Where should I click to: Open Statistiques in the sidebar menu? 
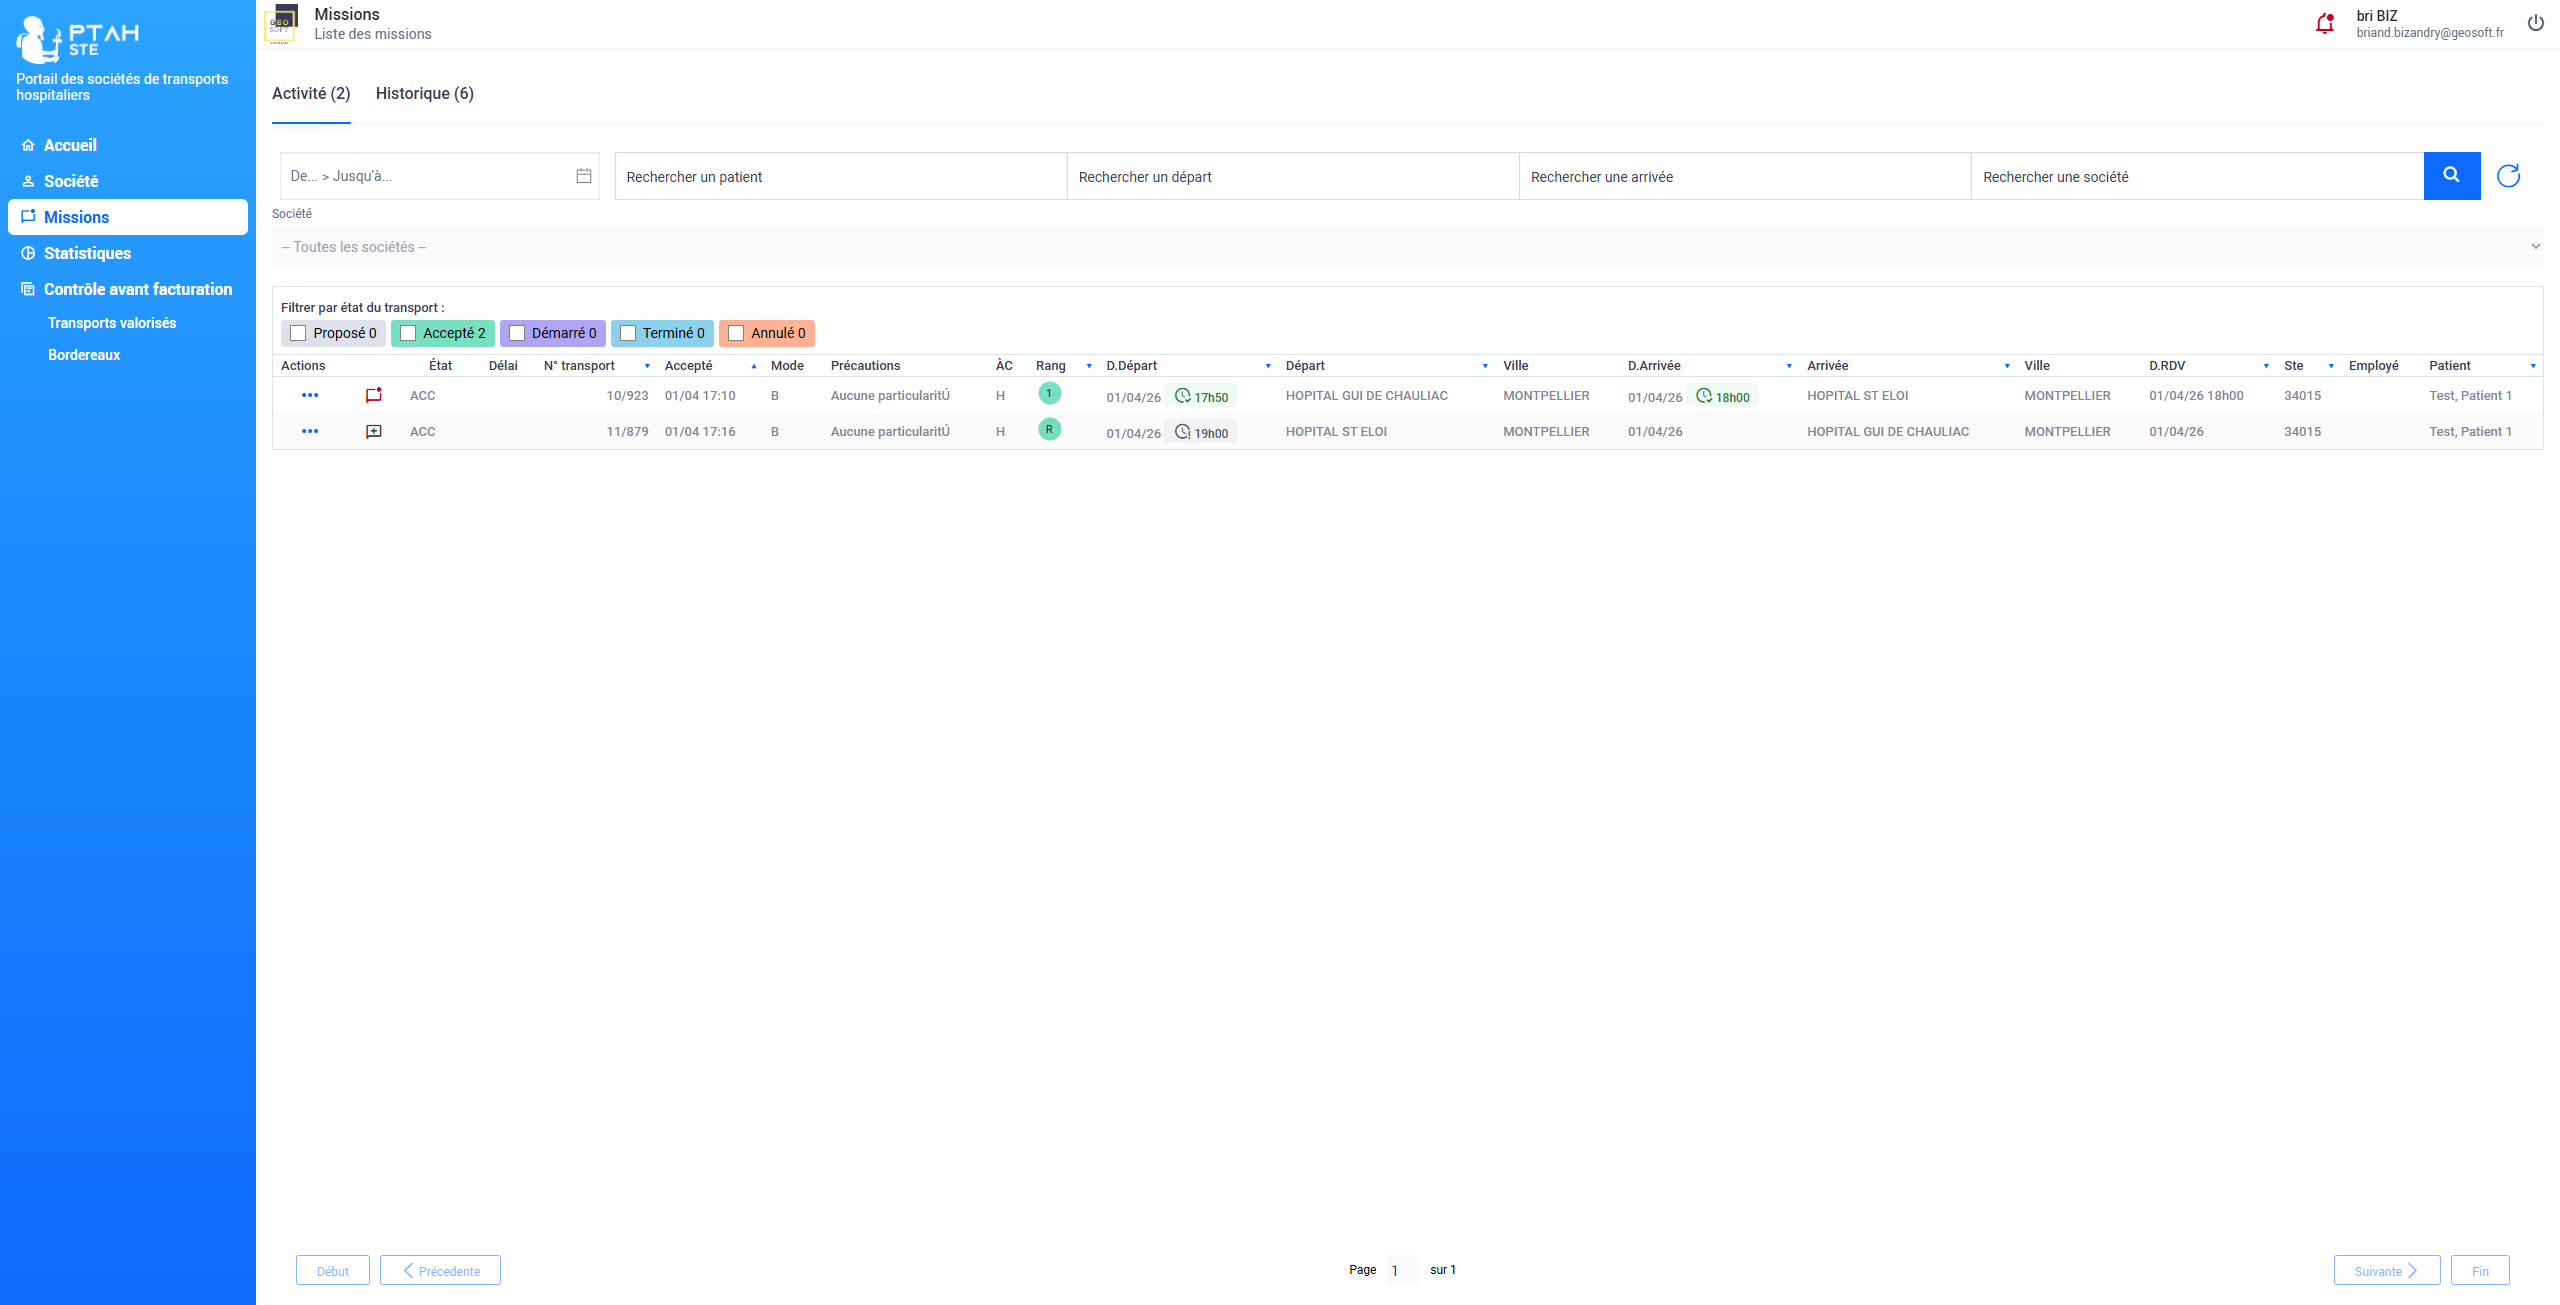[x=87, y=253]
